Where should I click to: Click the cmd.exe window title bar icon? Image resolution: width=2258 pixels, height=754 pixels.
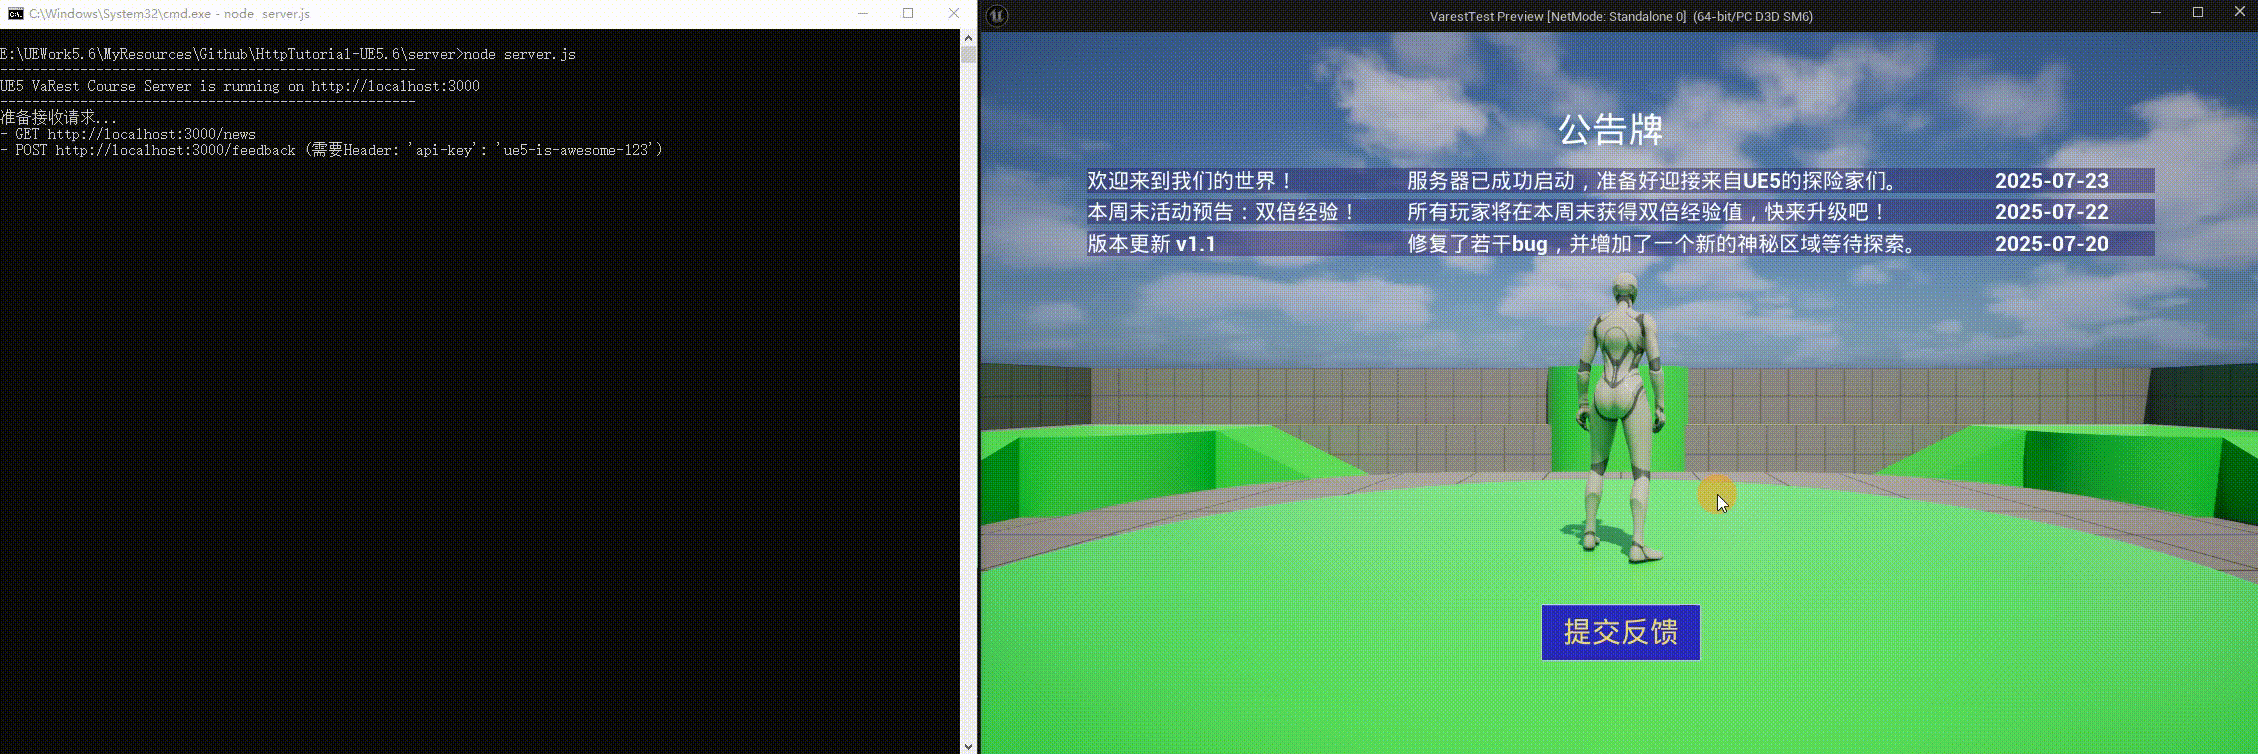pyautogui.click(x=15, y=14)
